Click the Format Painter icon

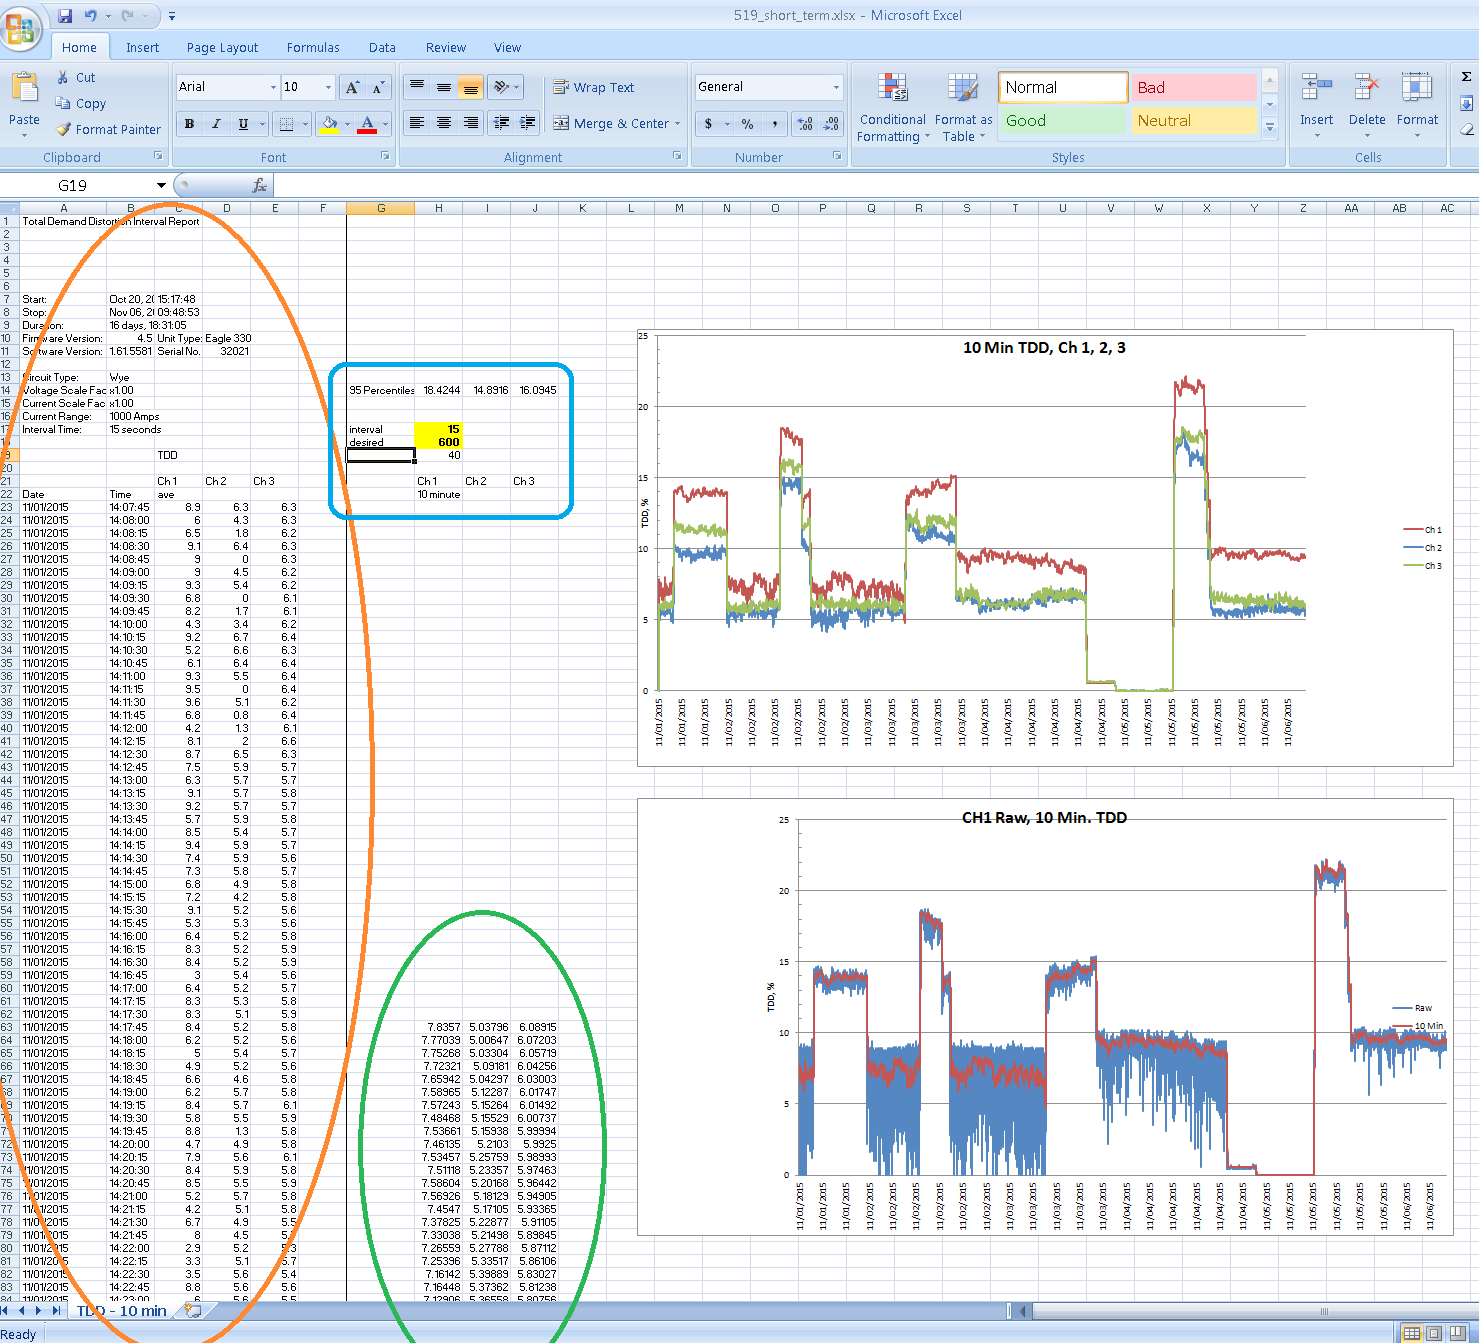click(x=64, y=129)
